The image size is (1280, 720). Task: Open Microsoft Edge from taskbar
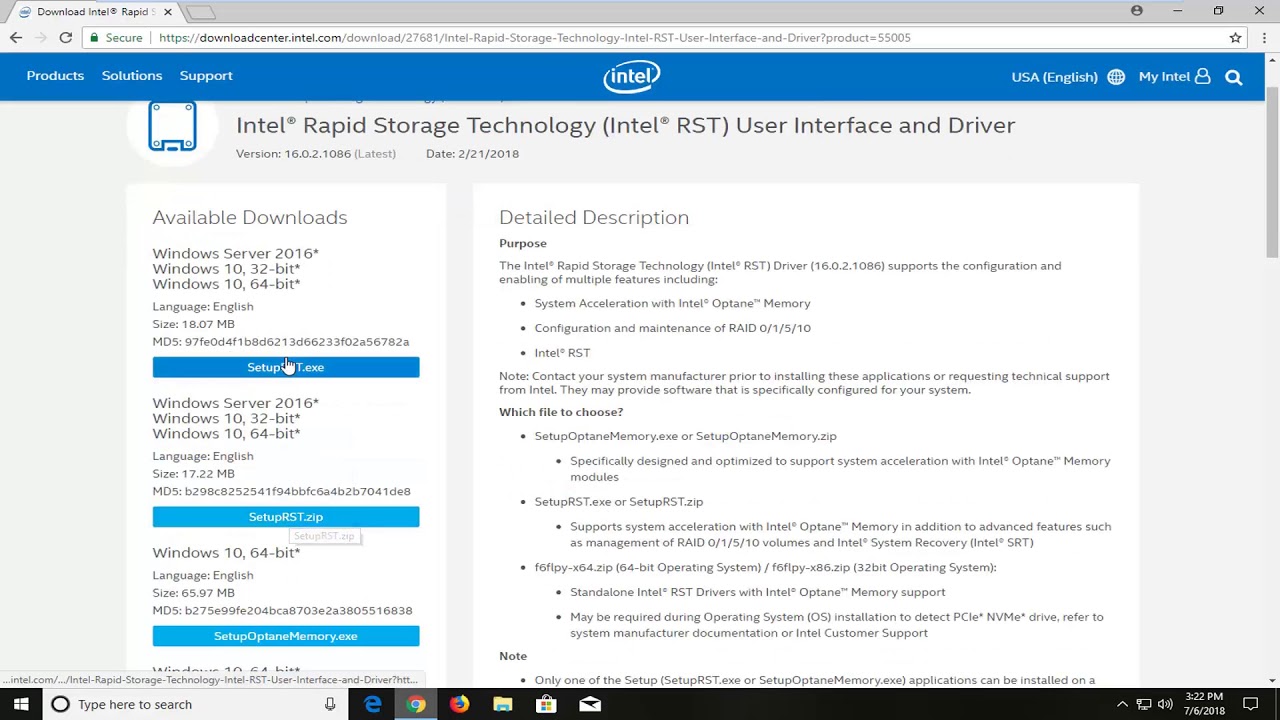tap(373, 704)
